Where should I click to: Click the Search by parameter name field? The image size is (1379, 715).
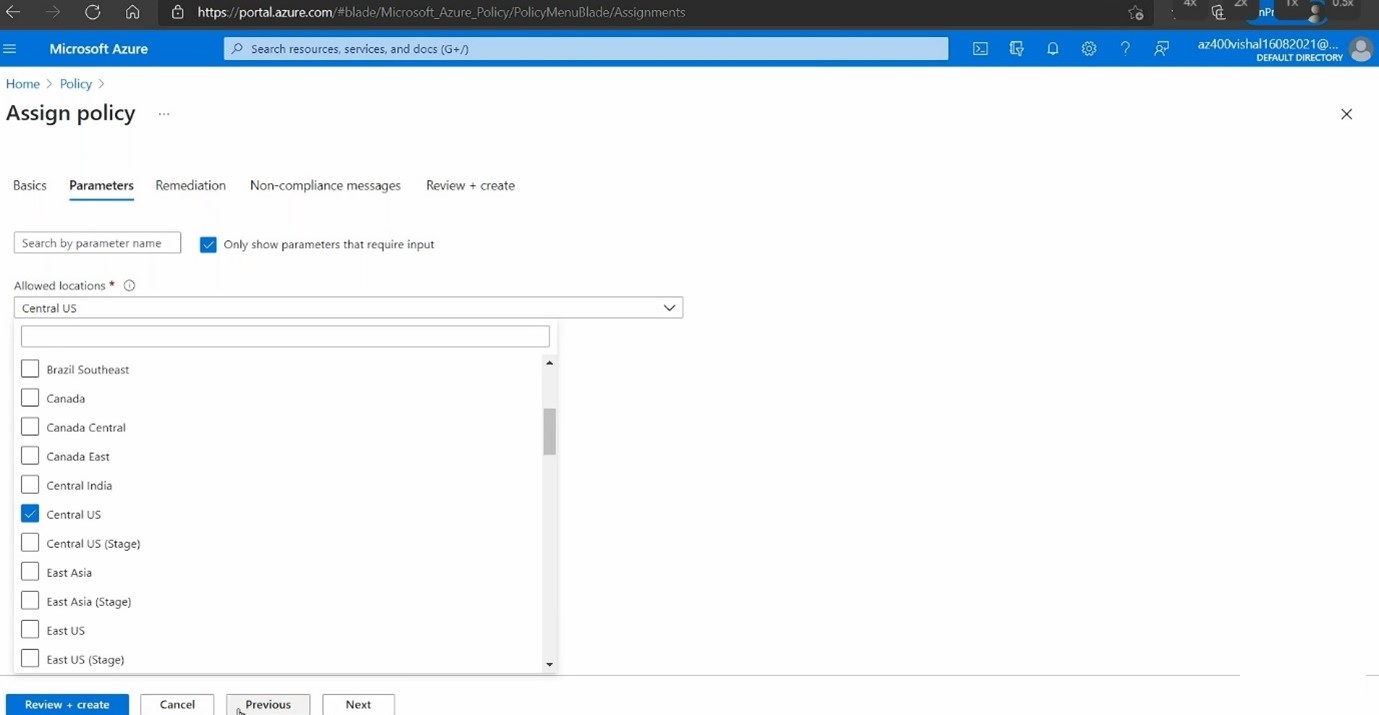coord(97,243)
